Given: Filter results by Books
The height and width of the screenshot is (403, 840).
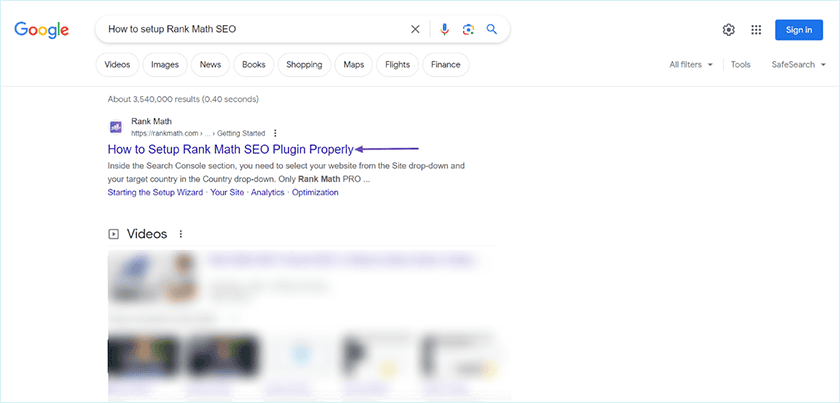Looking at the screenshot, I should click(x=253, y=64).
